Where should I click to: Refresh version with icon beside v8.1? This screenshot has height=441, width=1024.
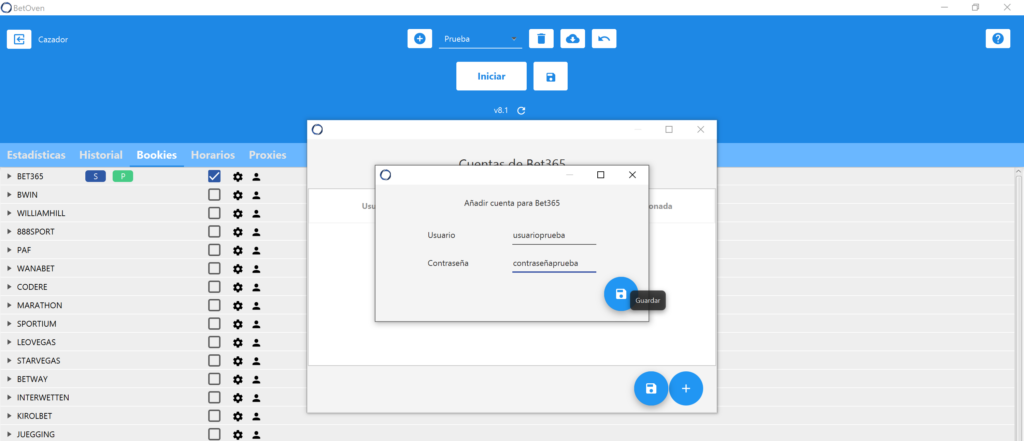pos(521,110)
